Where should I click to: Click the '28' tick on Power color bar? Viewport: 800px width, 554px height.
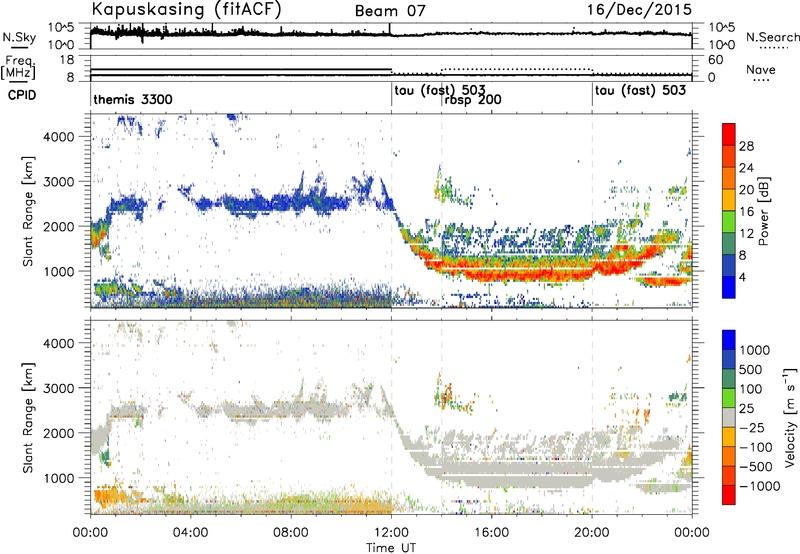coord(746,146)
